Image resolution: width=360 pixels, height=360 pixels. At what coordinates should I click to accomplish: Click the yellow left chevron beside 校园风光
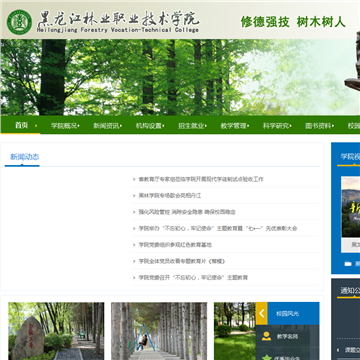pos(261,313)
